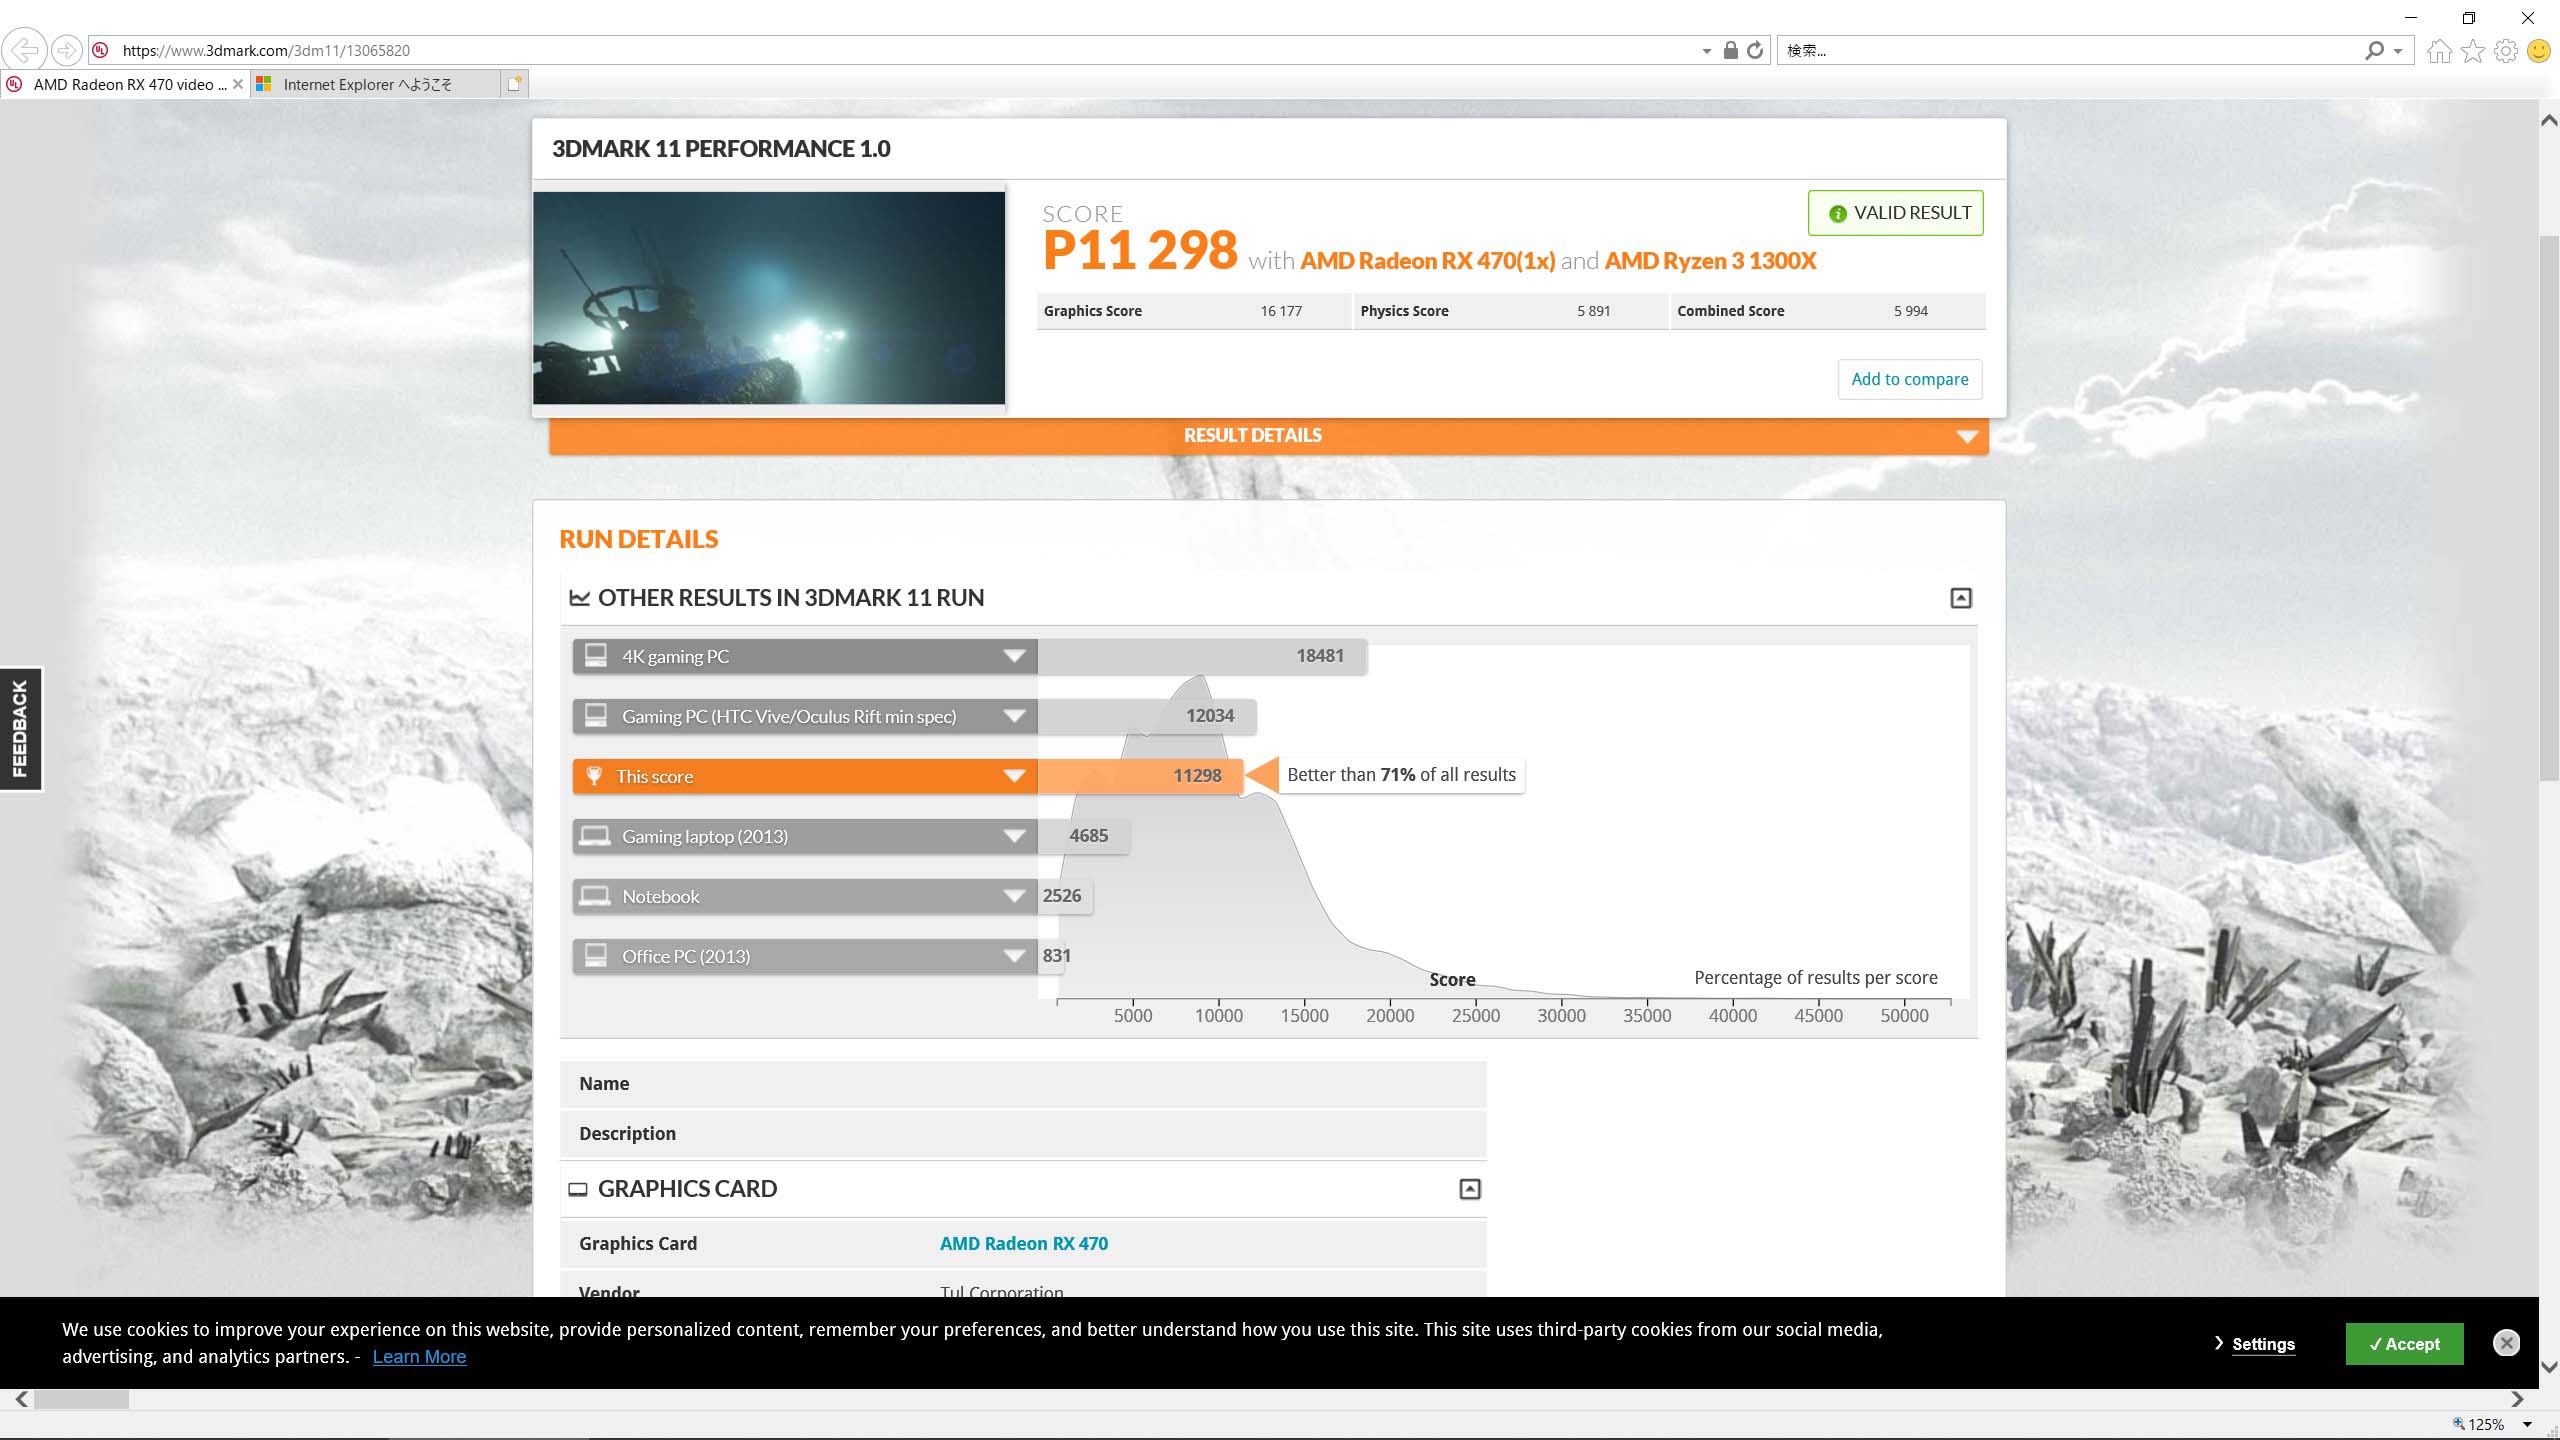Open a new tab with the new tab button
The width and height of the screenshot is (2560, 1440).
pos(514,84)
